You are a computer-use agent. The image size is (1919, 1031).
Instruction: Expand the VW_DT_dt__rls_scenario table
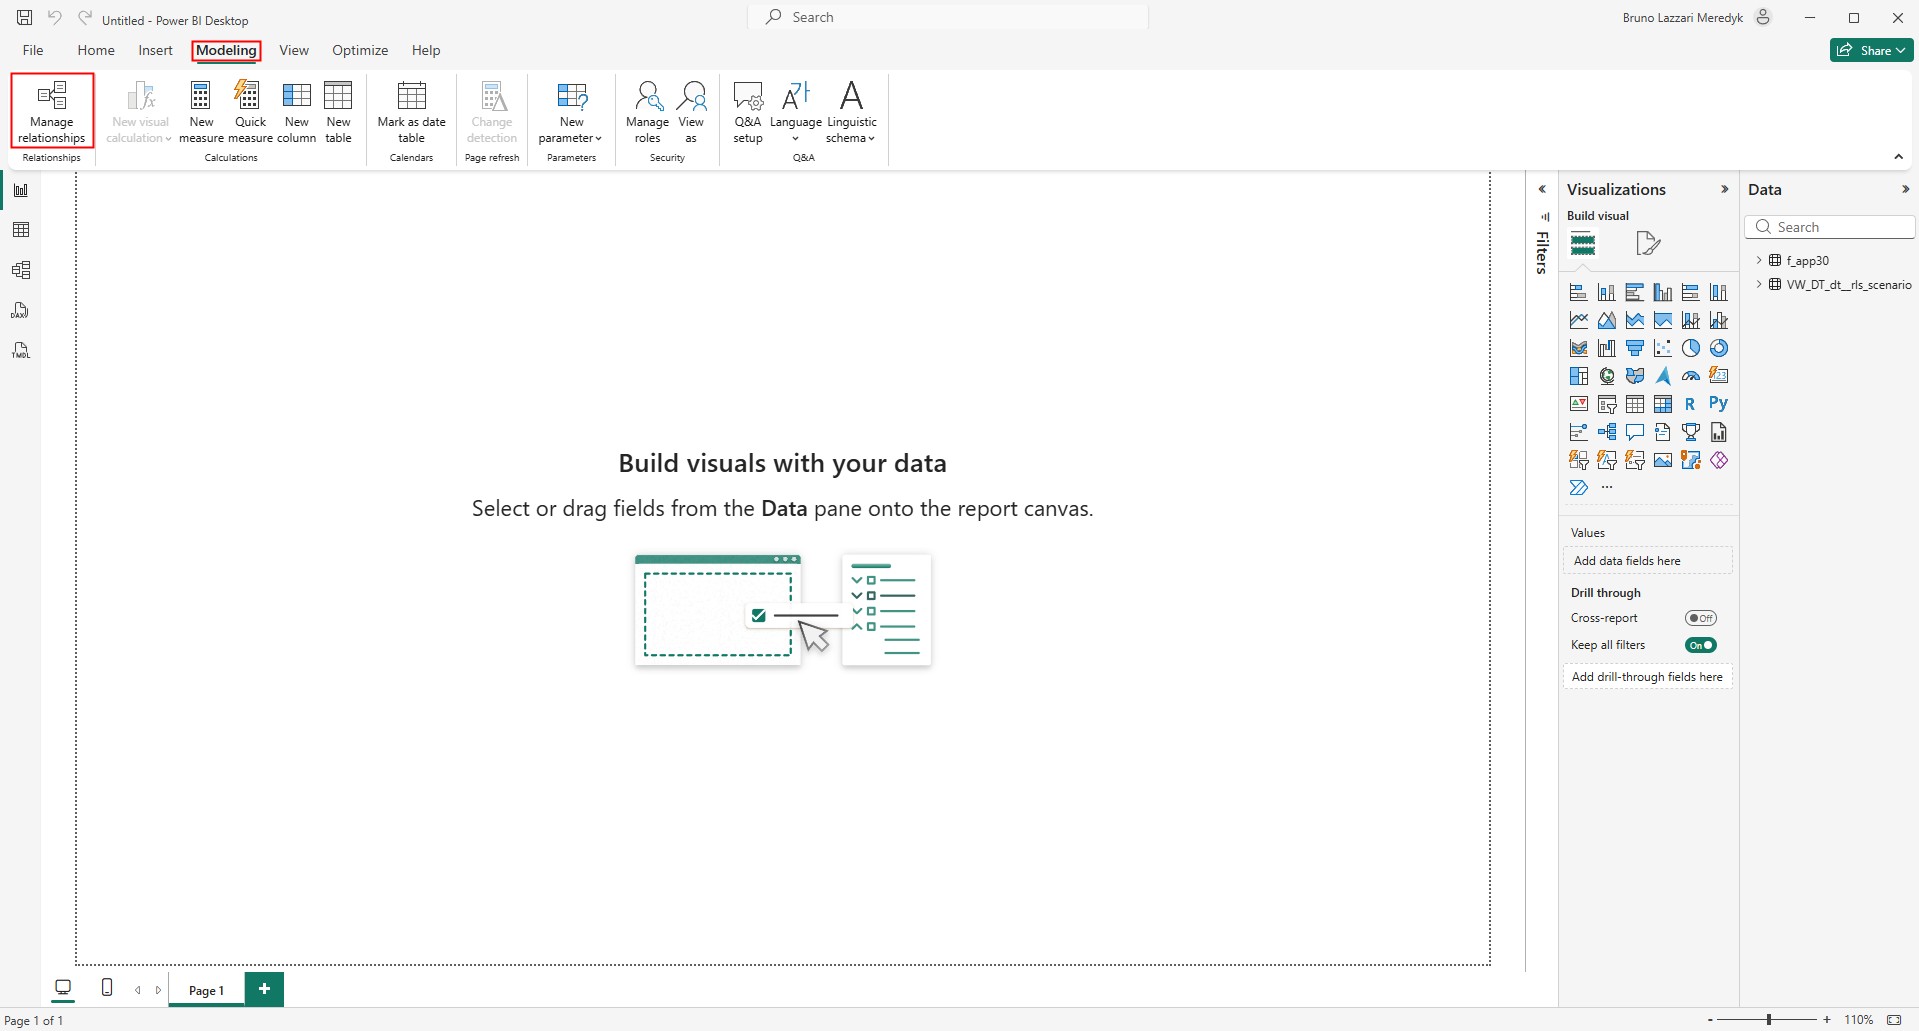(1760, 284)
